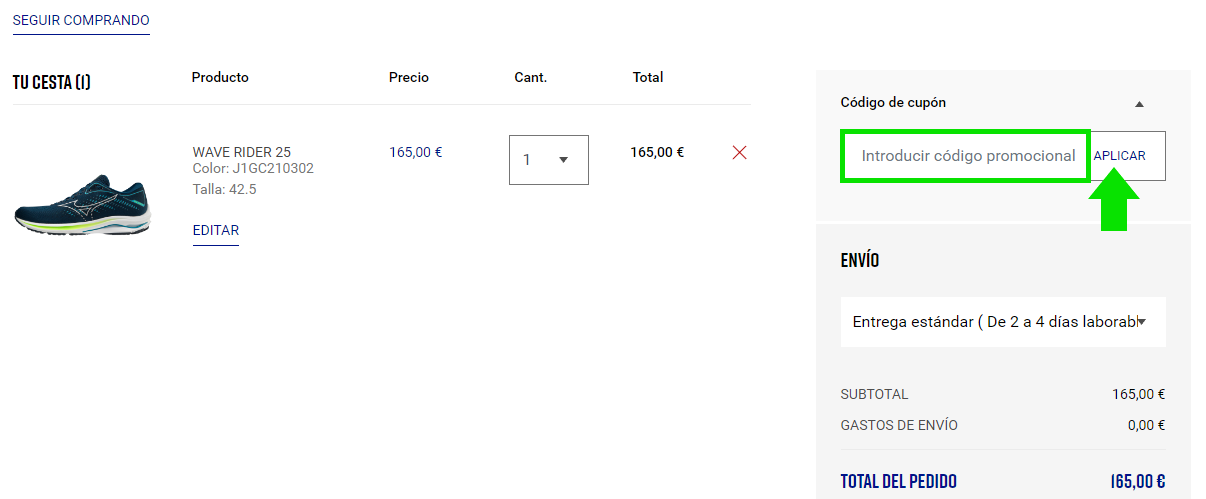Viewport: 1206px width, 499px height.
Task: Select the TU CESTA (1) heading
Action: coord(52,82)
